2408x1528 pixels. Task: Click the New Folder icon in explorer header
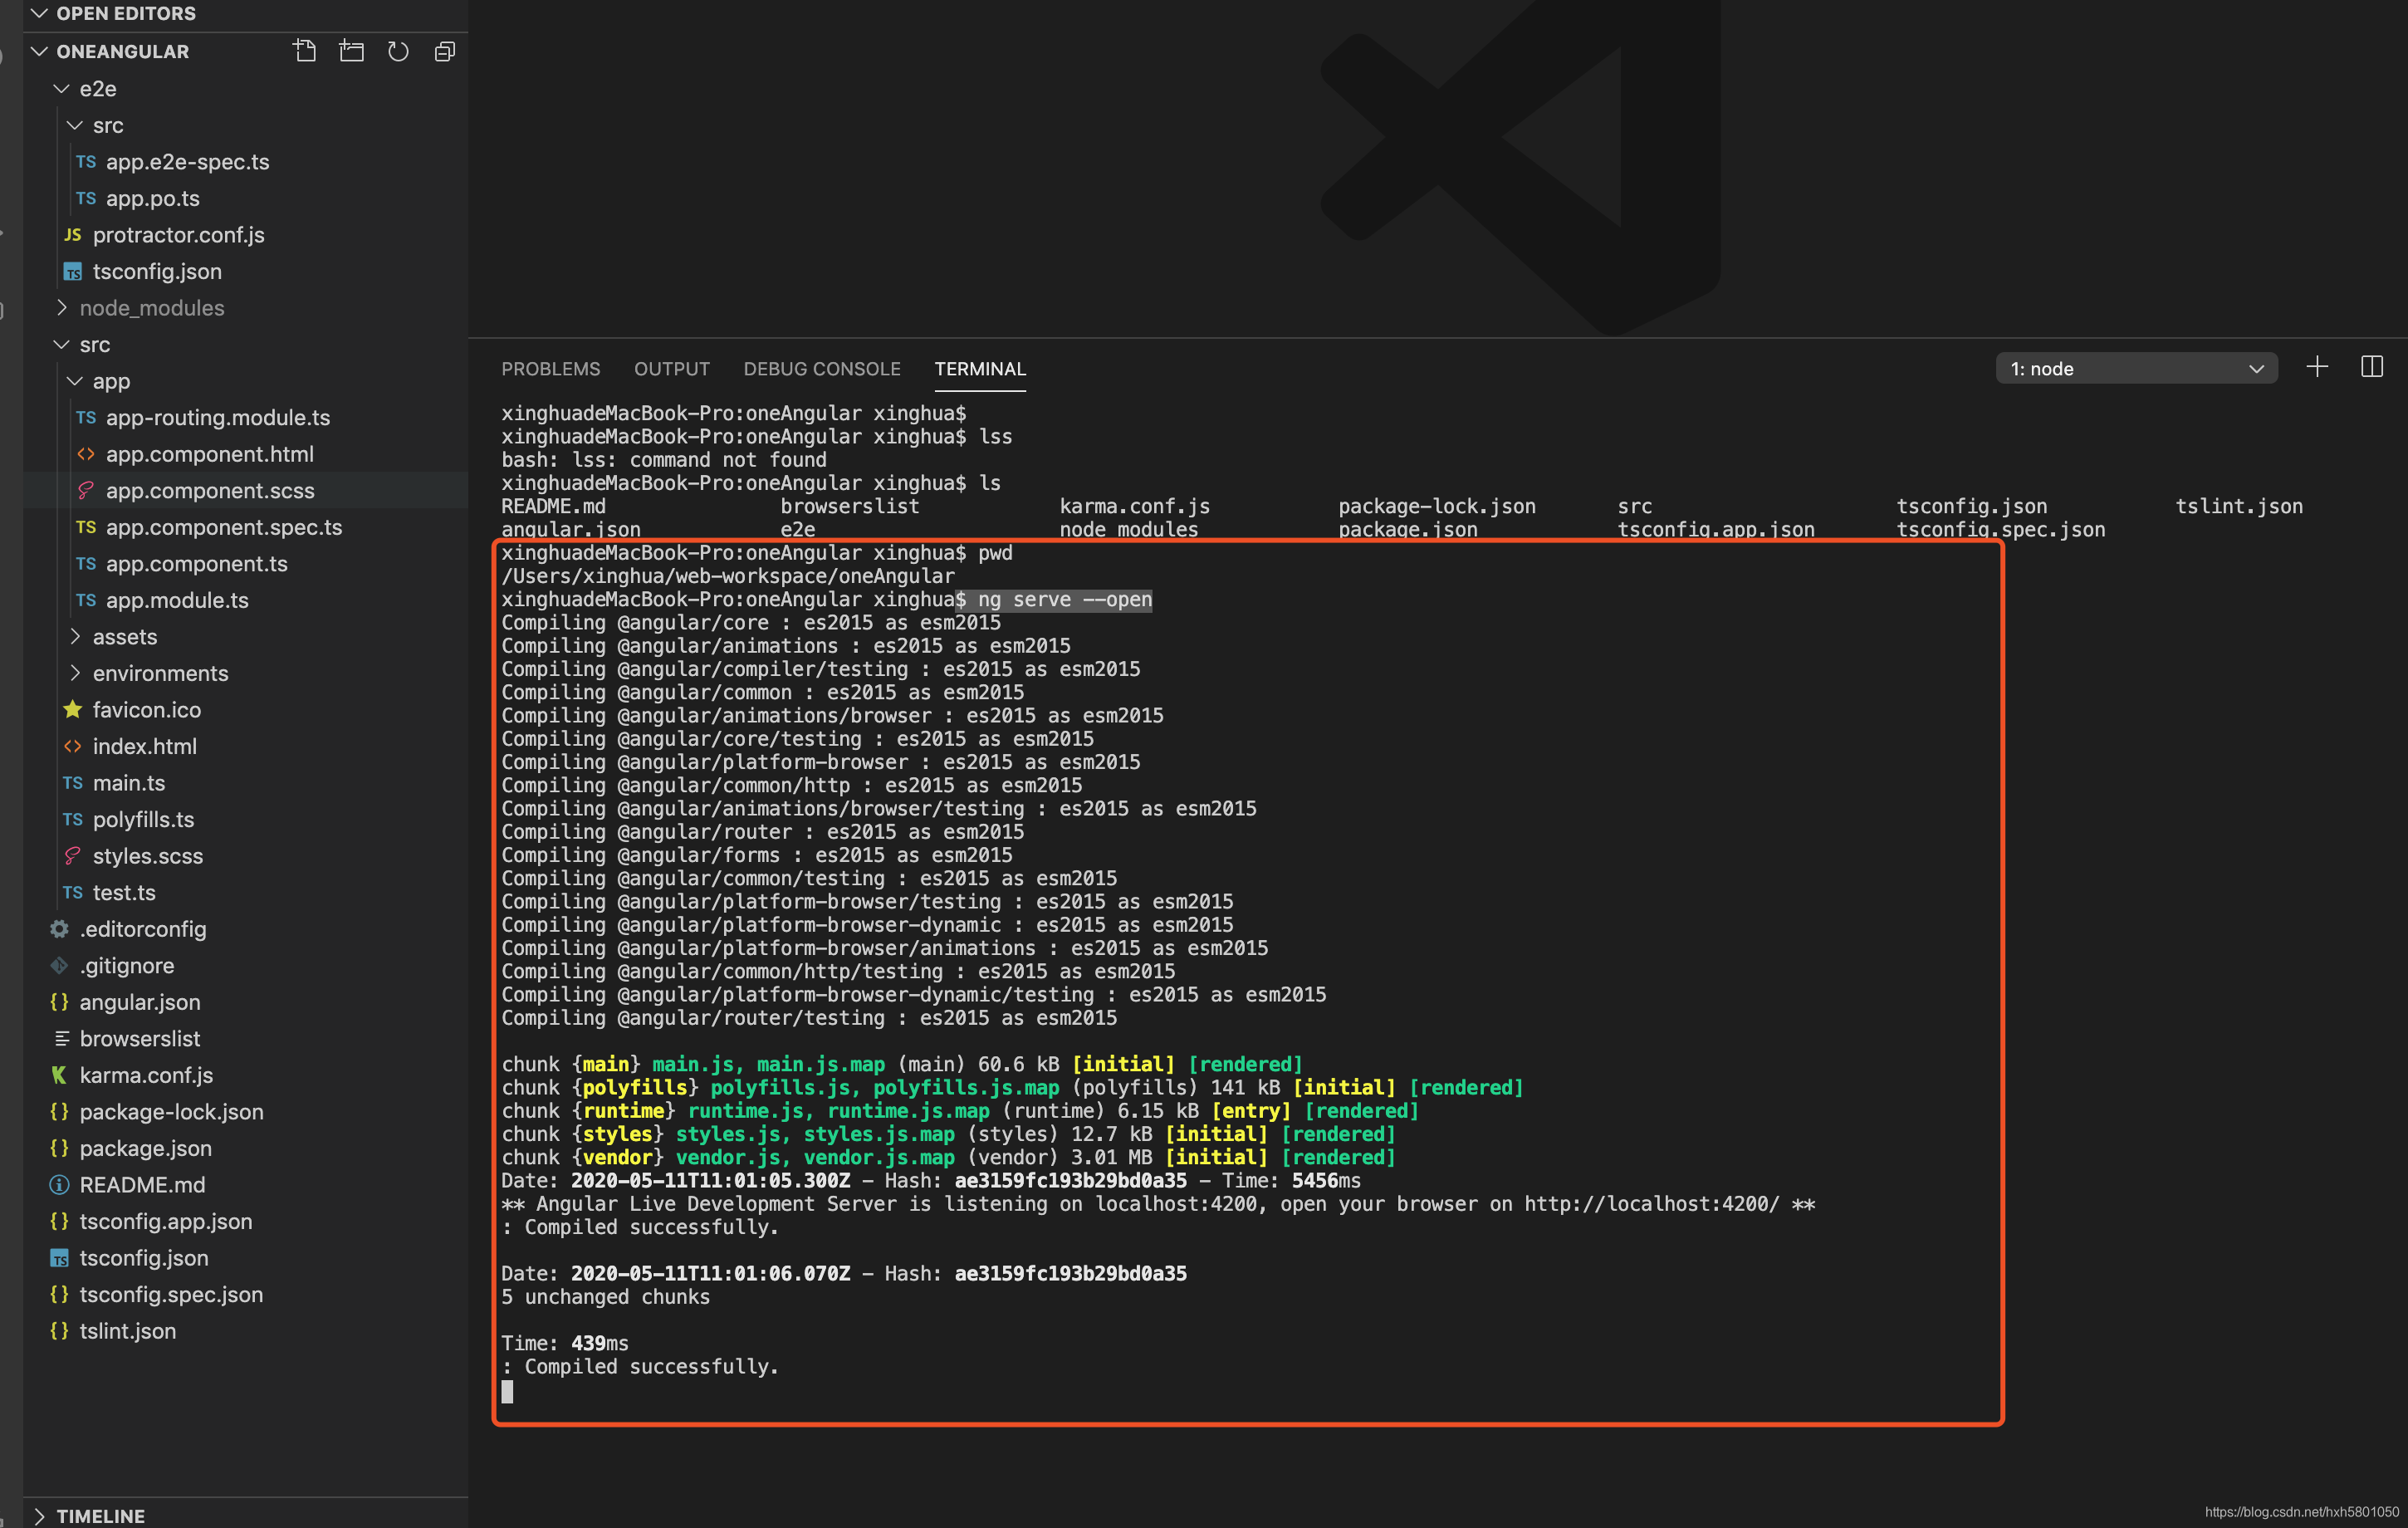tap(351, 51)
